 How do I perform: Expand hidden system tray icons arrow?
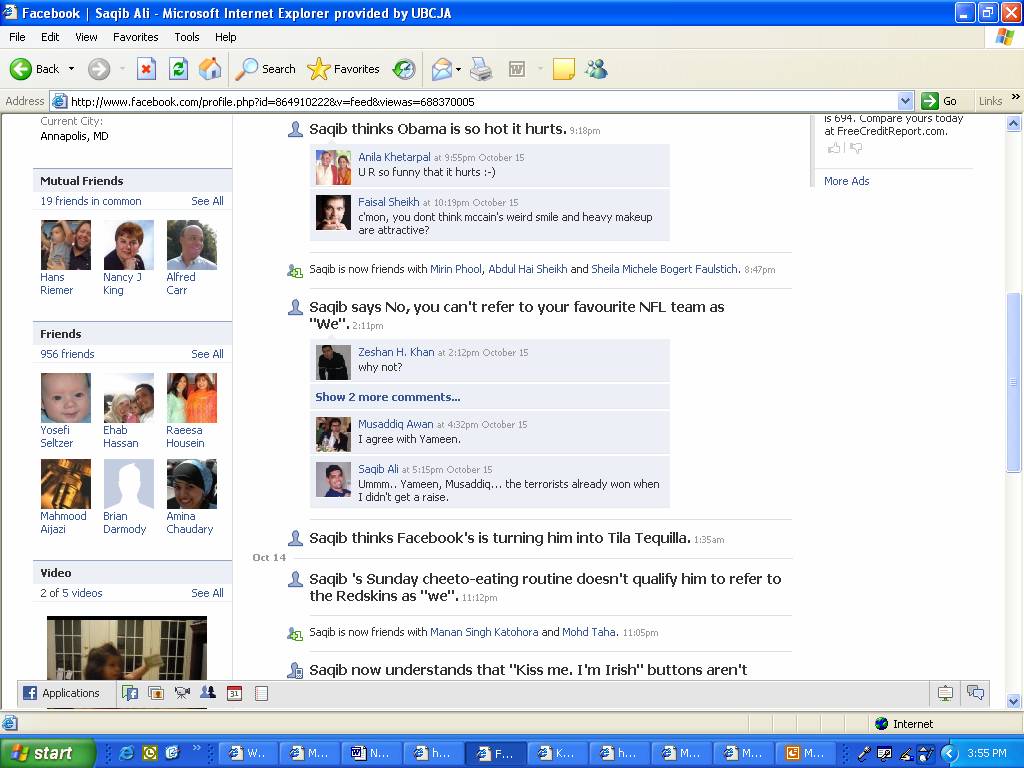(x=949, y=753)
